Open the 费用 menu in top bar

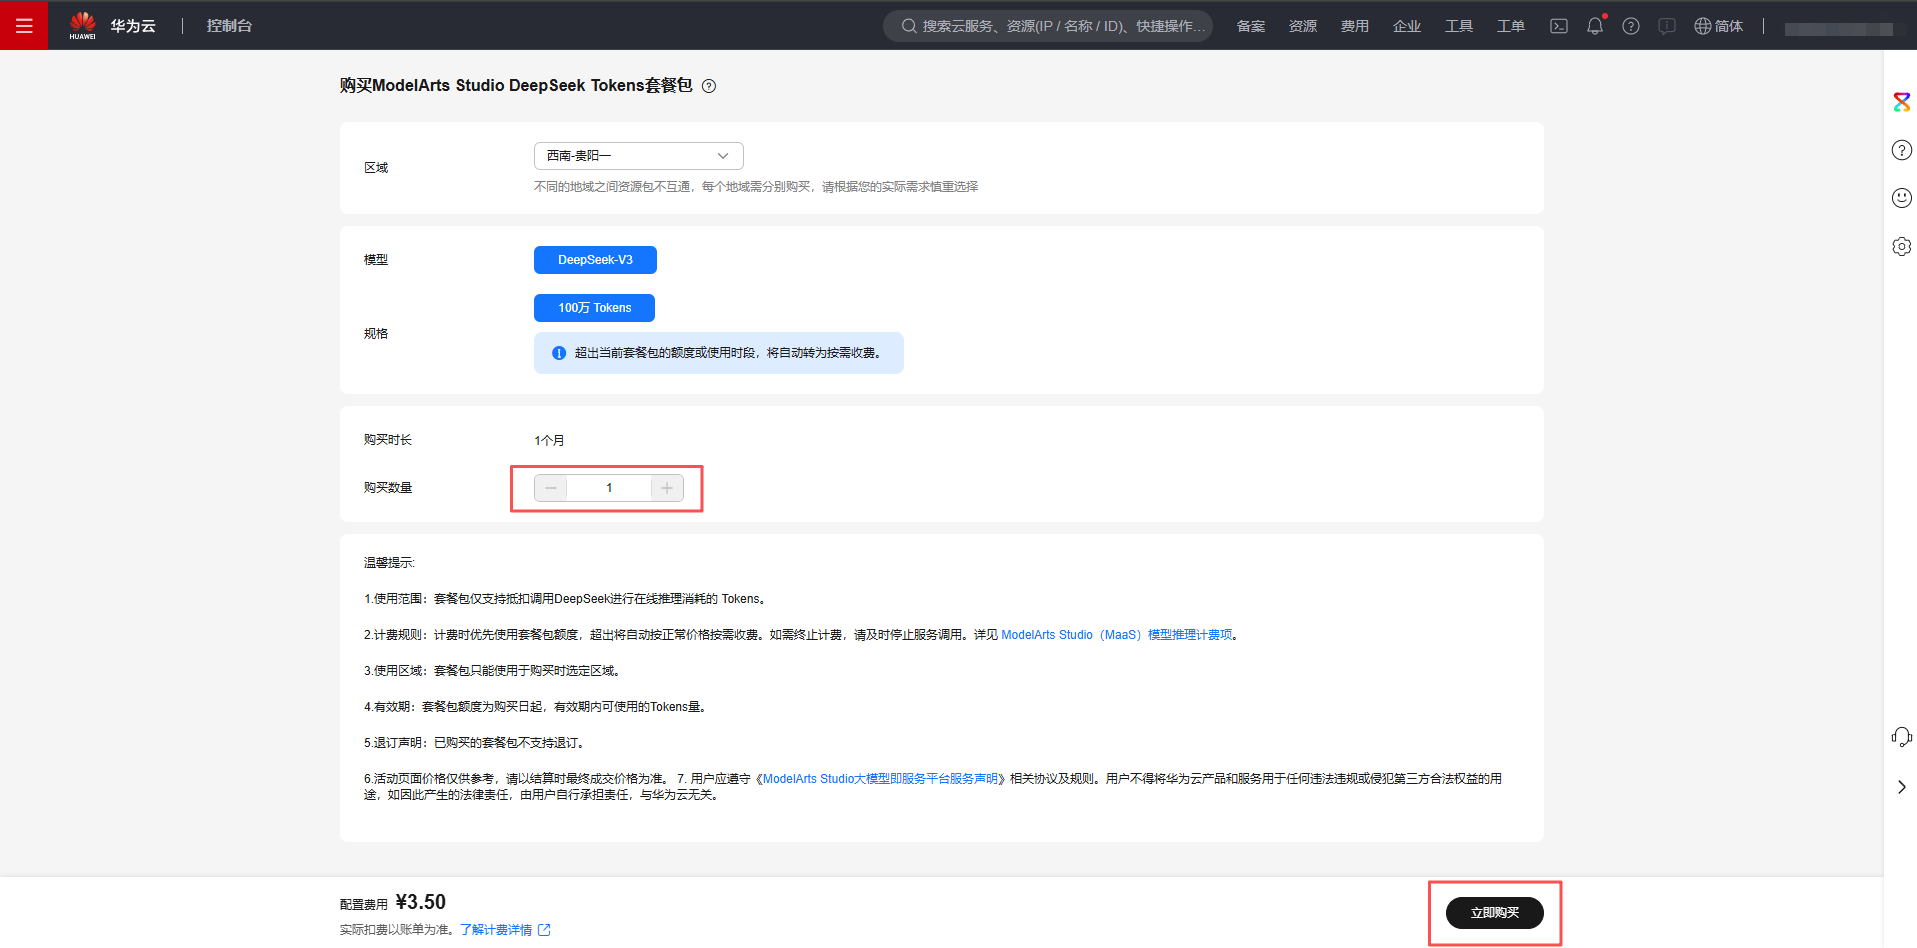click(x=1354, y=26)
